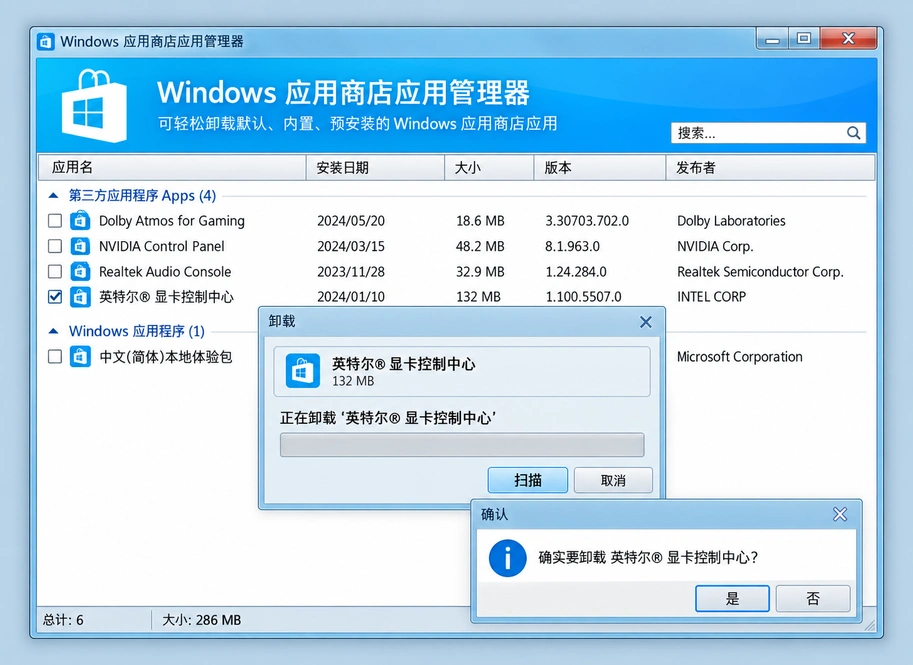Confirm uninstall with the 是 button

[732, 599]
